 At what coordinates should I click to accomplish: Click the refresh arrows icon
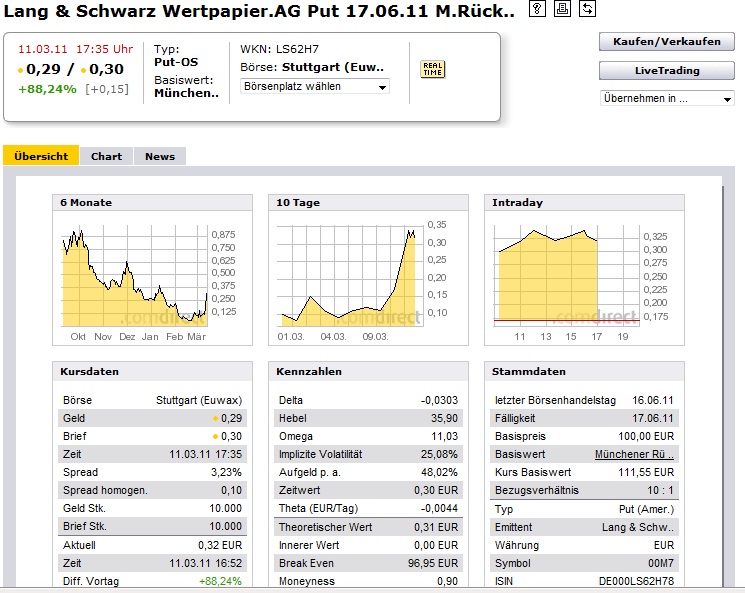[x=587, y=9]
